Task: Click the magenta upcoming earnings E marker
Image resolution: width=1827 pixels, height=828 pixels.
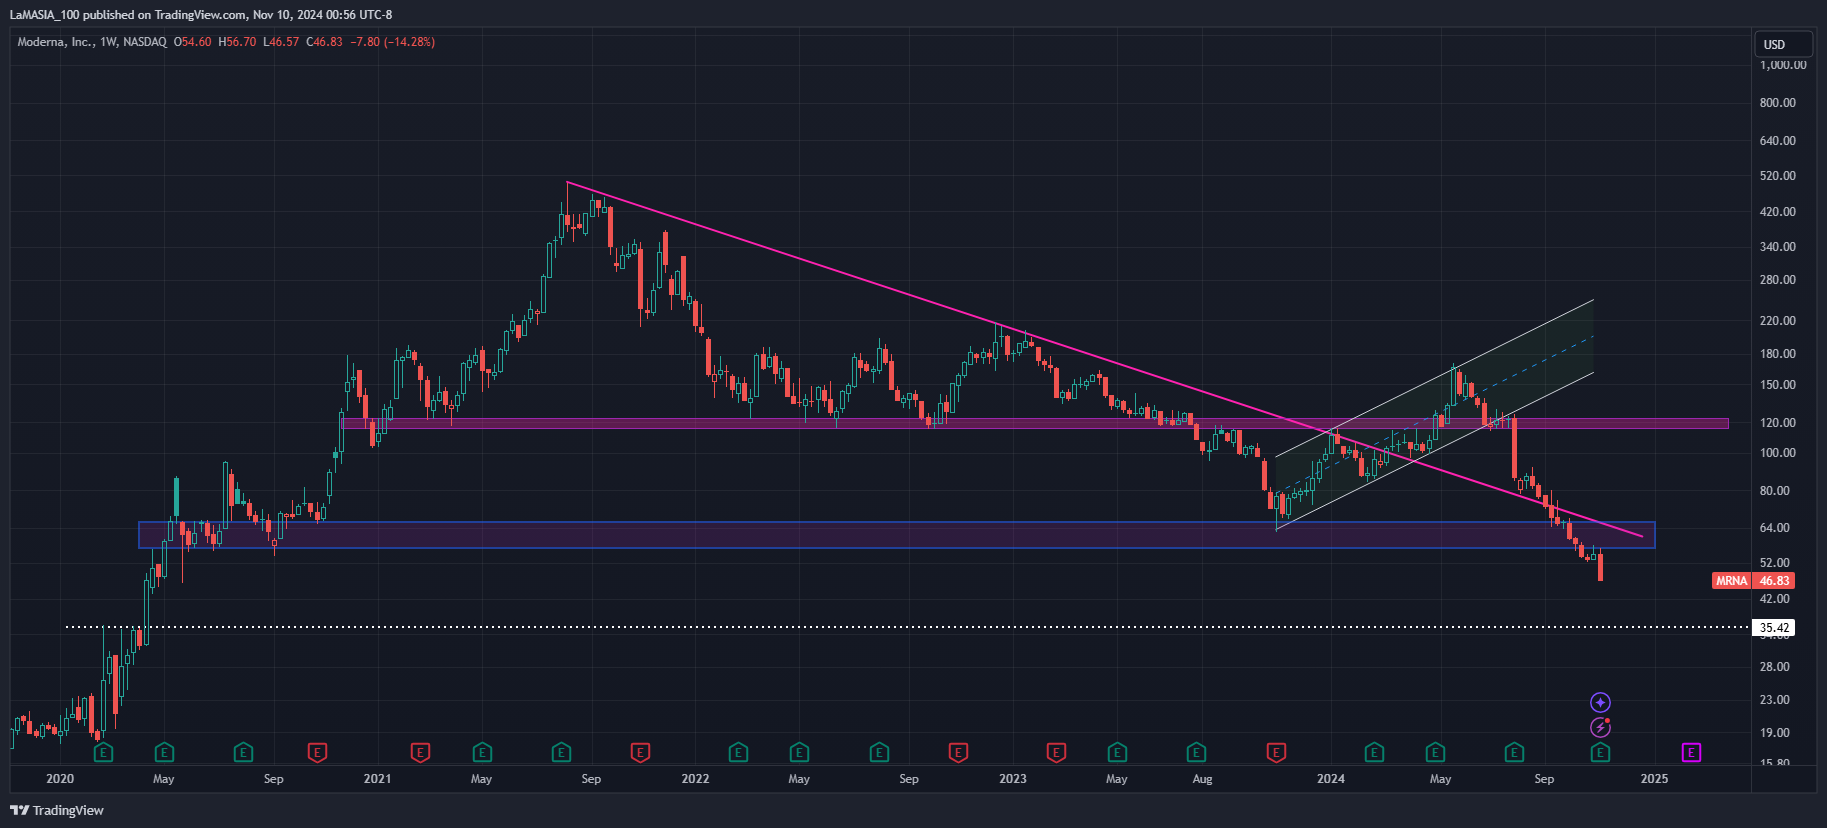Action: pos(1691,752)
